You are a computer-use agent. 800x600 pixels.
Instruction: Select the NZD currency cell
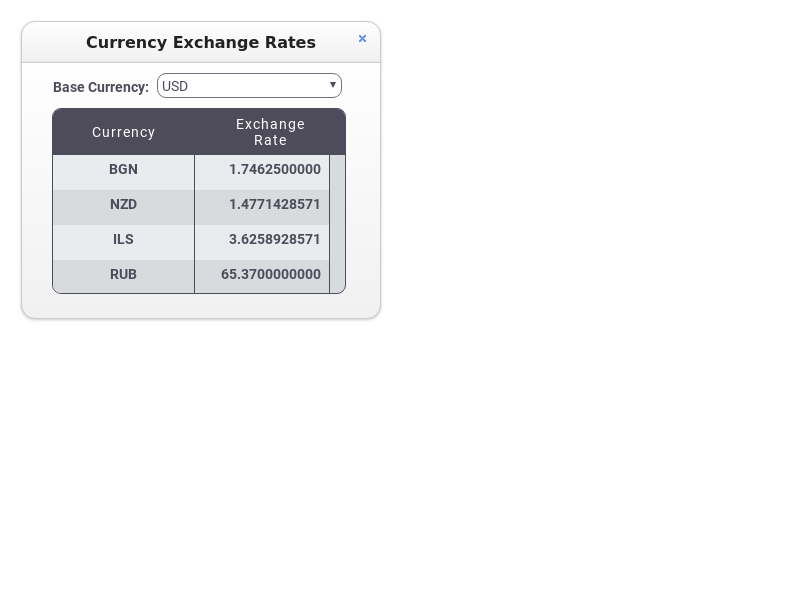tap(123, 205)
